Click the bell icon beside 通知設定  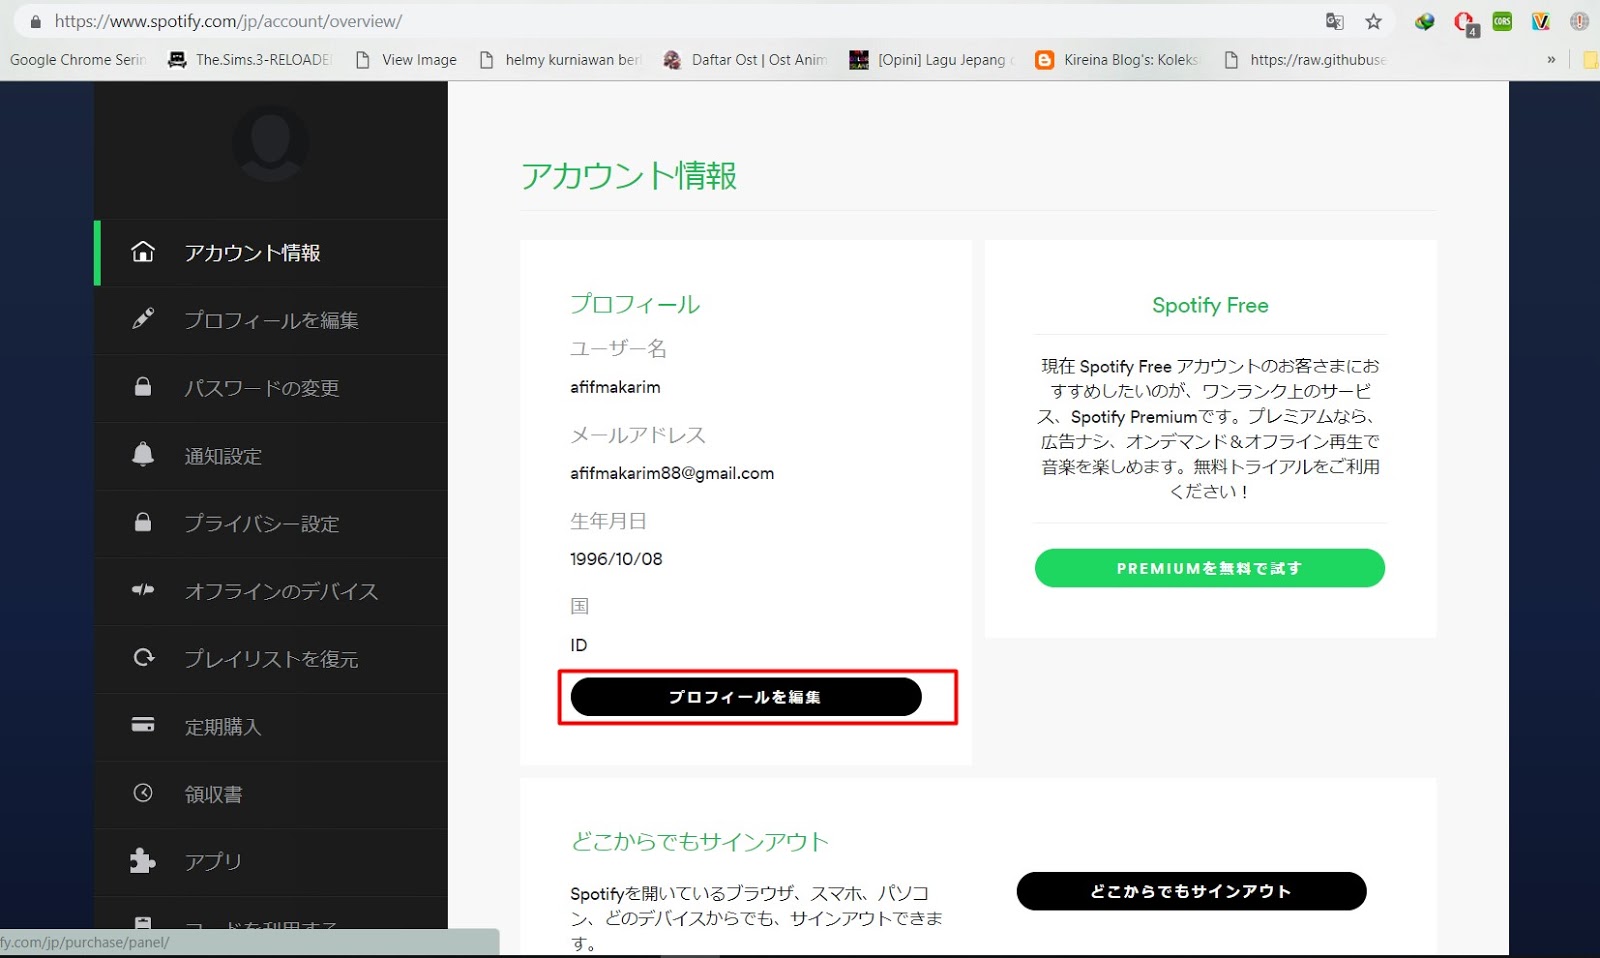tap(143, 454)
